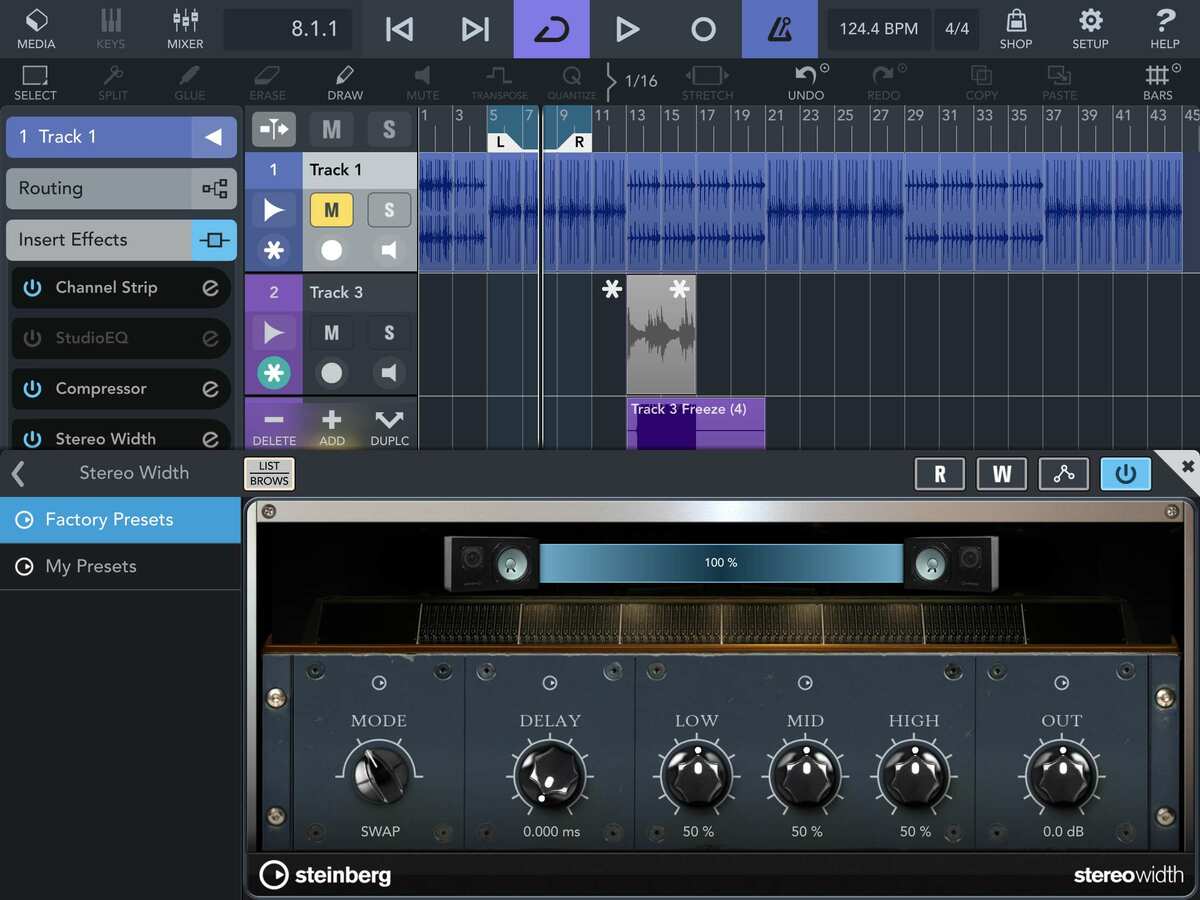Image resolution: width=1200 pixels, height=900 pixels.
Task: Click the stereo width 100% bar
Action: click(x=720, y=563)
